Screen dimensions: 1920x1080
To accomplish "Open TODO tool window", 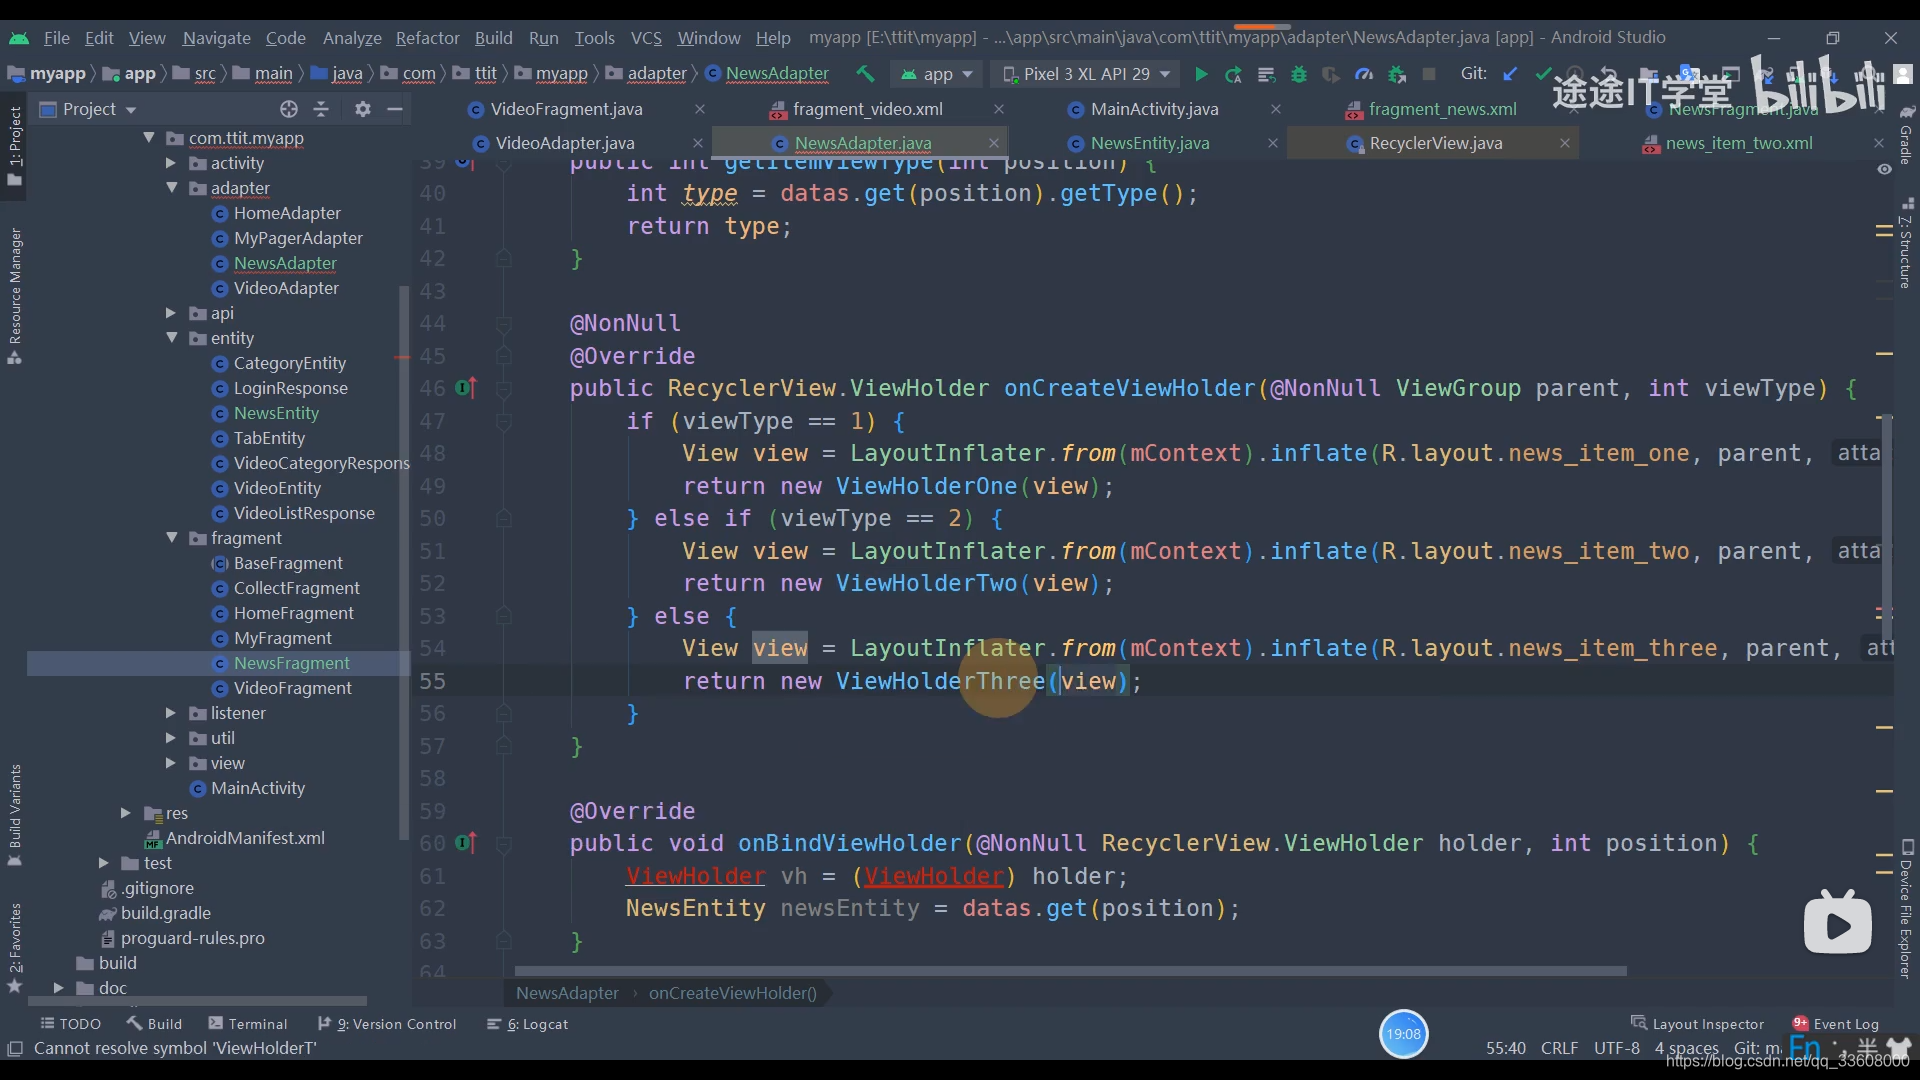I will click(x=70, y=1024).
